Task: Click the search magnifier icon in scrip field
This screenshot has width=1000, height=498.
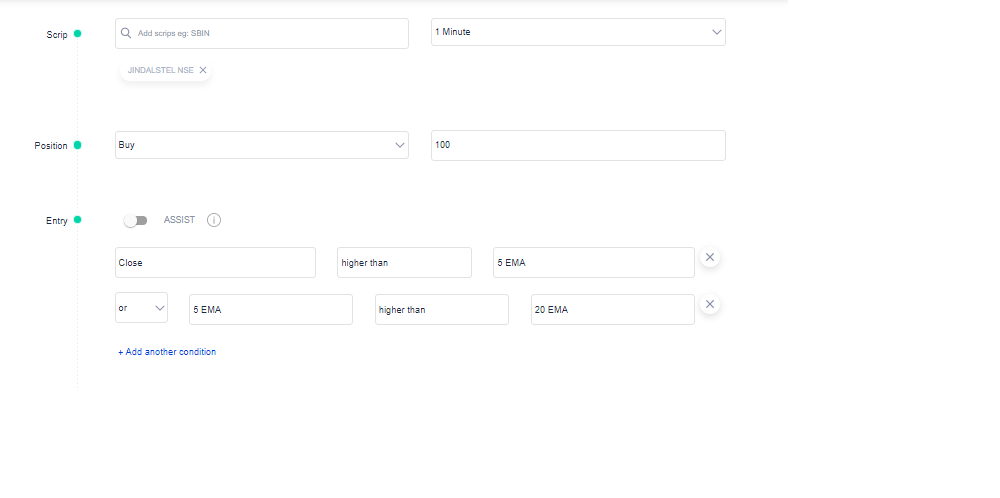Action: click(126, 33)
